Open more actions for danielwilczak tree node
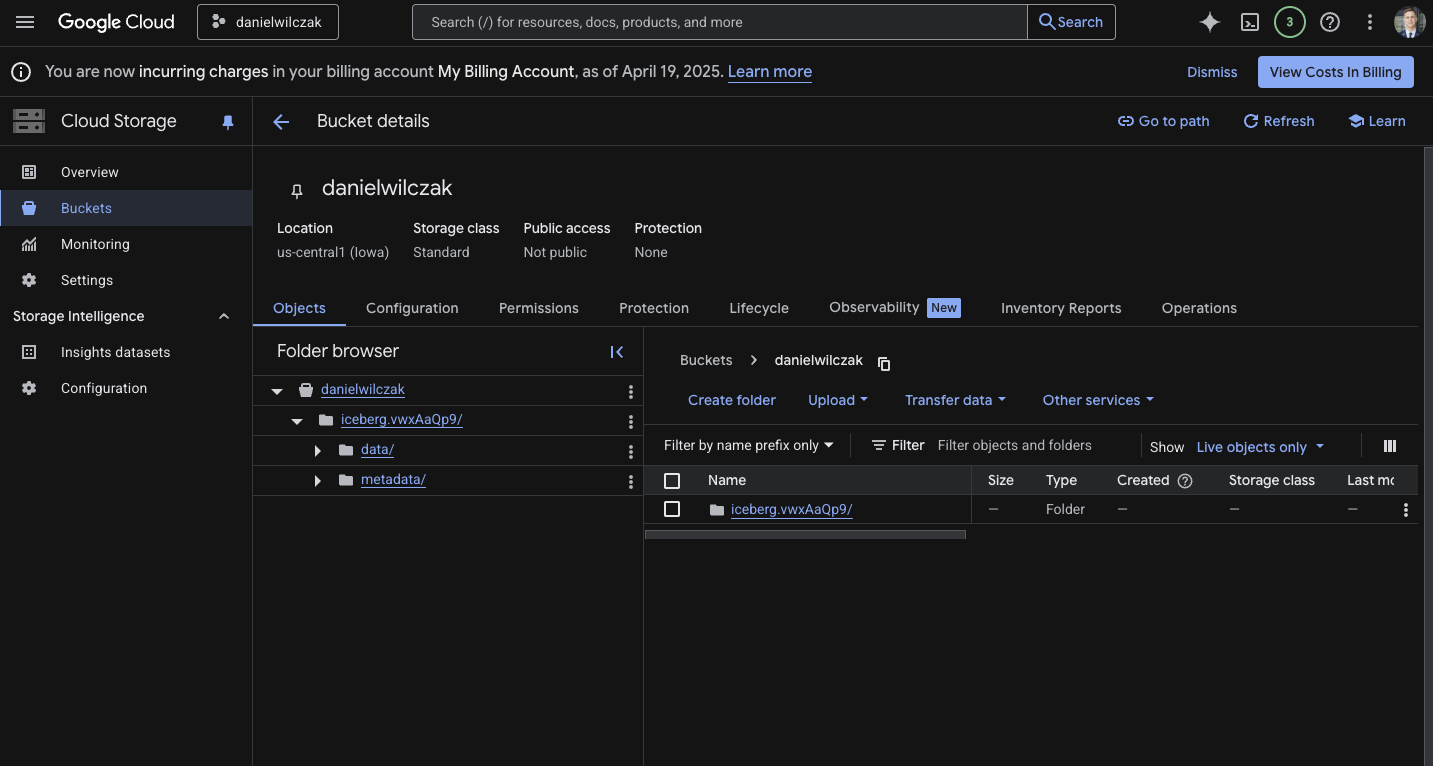Screen dimensions: 1433x766 631,391
